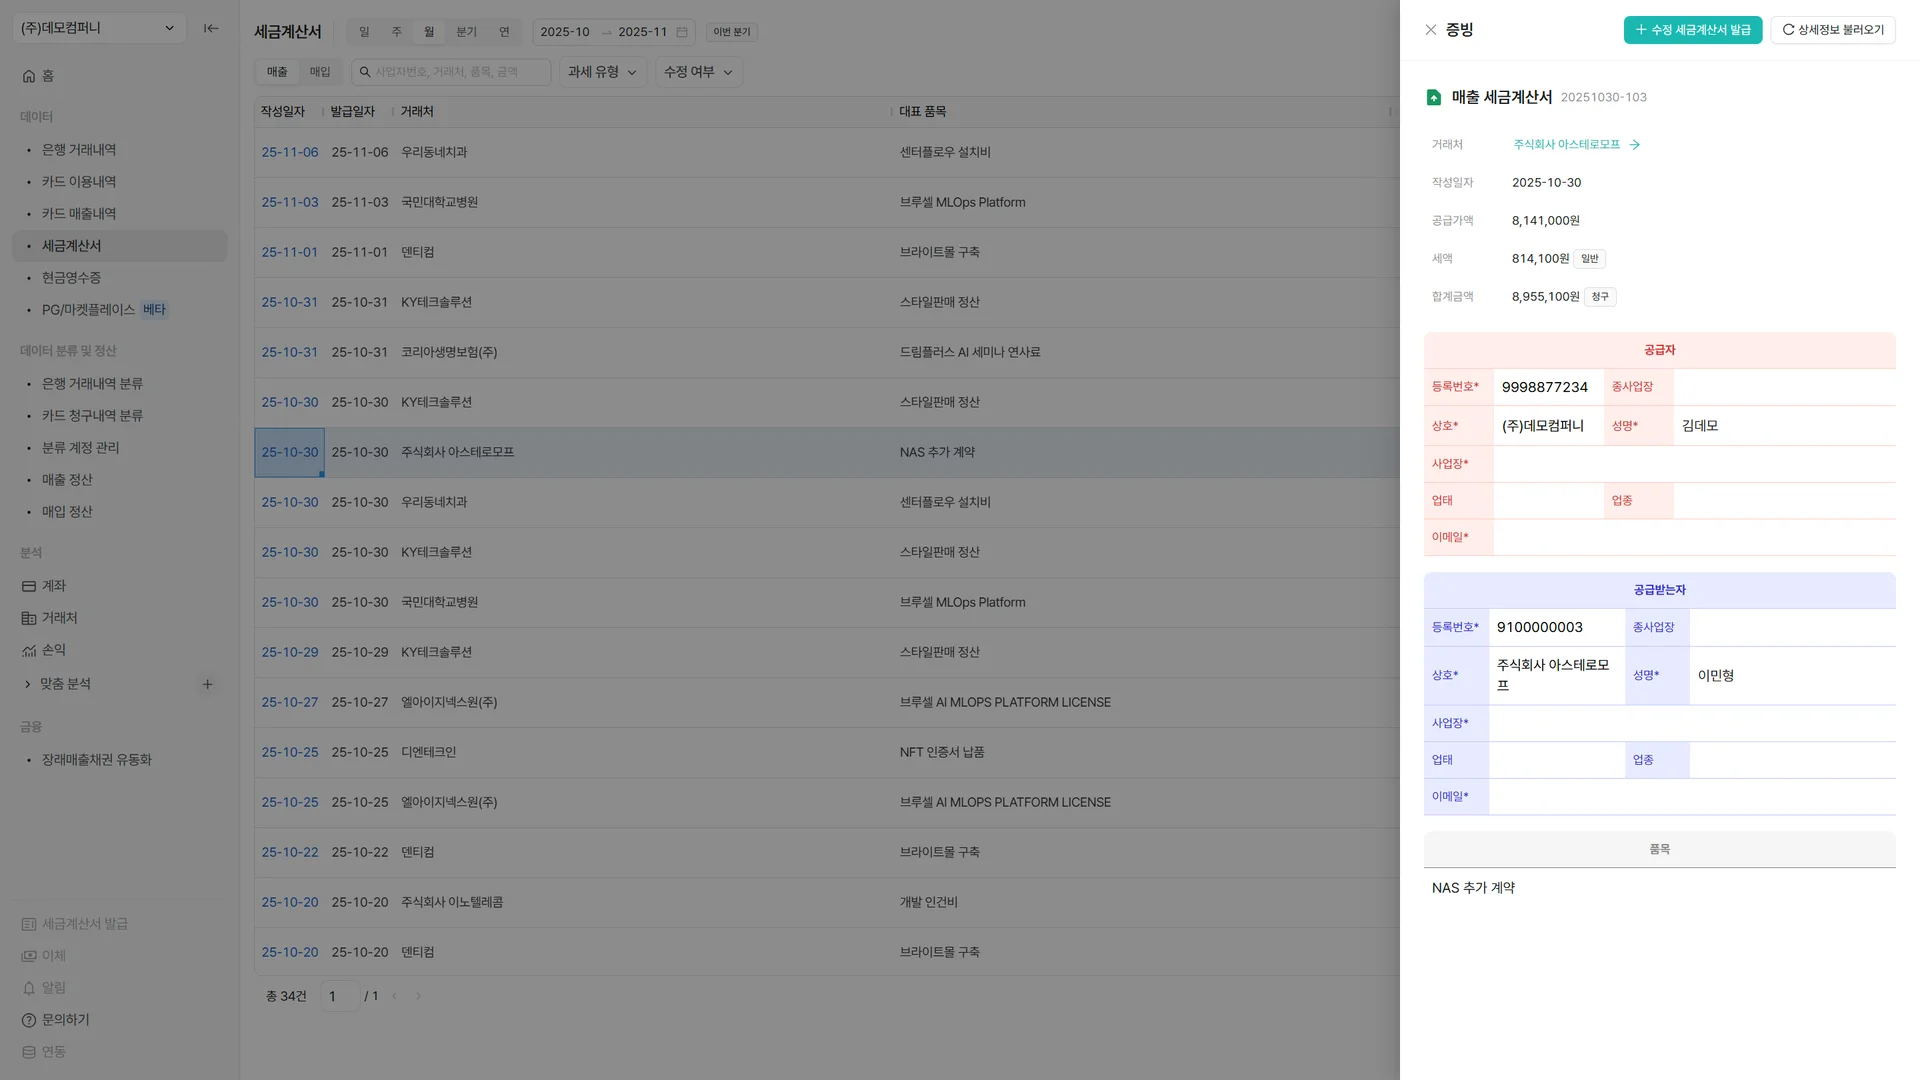1920x1080 pixels.
Task: Open calendar icon in date range
Action: tap(682, 32)
